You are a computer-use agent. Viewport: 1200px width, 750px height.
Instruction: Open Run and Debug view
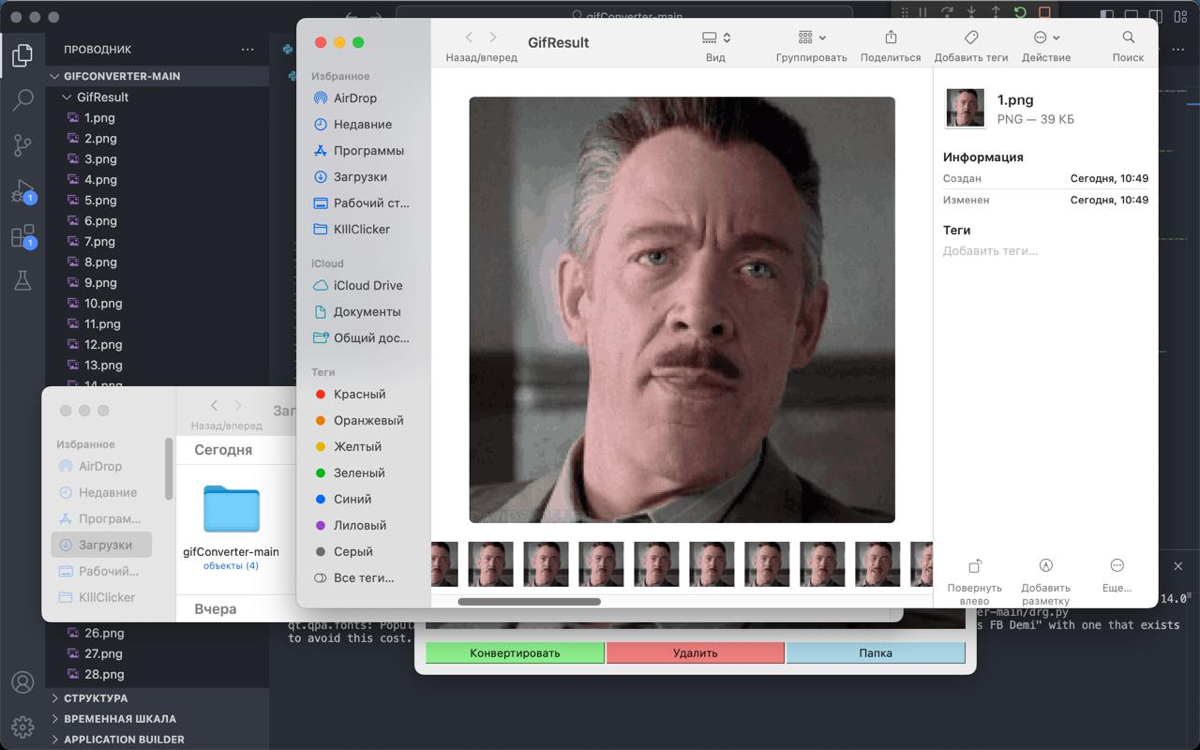[x=22, y=192]
